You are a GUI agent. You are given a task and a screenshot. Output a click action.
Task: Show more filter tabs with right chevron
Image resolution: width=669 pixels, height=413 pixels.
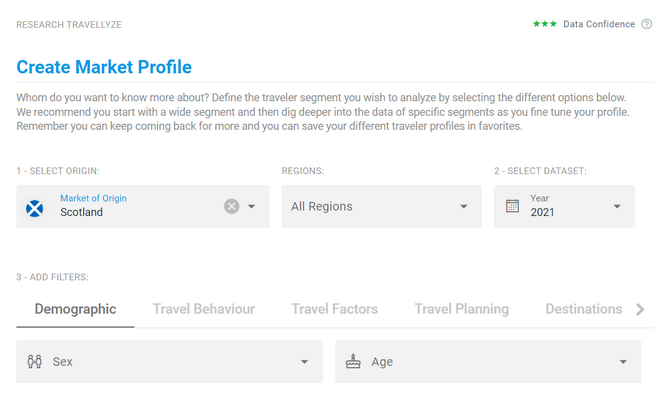(x=640, y=309)
